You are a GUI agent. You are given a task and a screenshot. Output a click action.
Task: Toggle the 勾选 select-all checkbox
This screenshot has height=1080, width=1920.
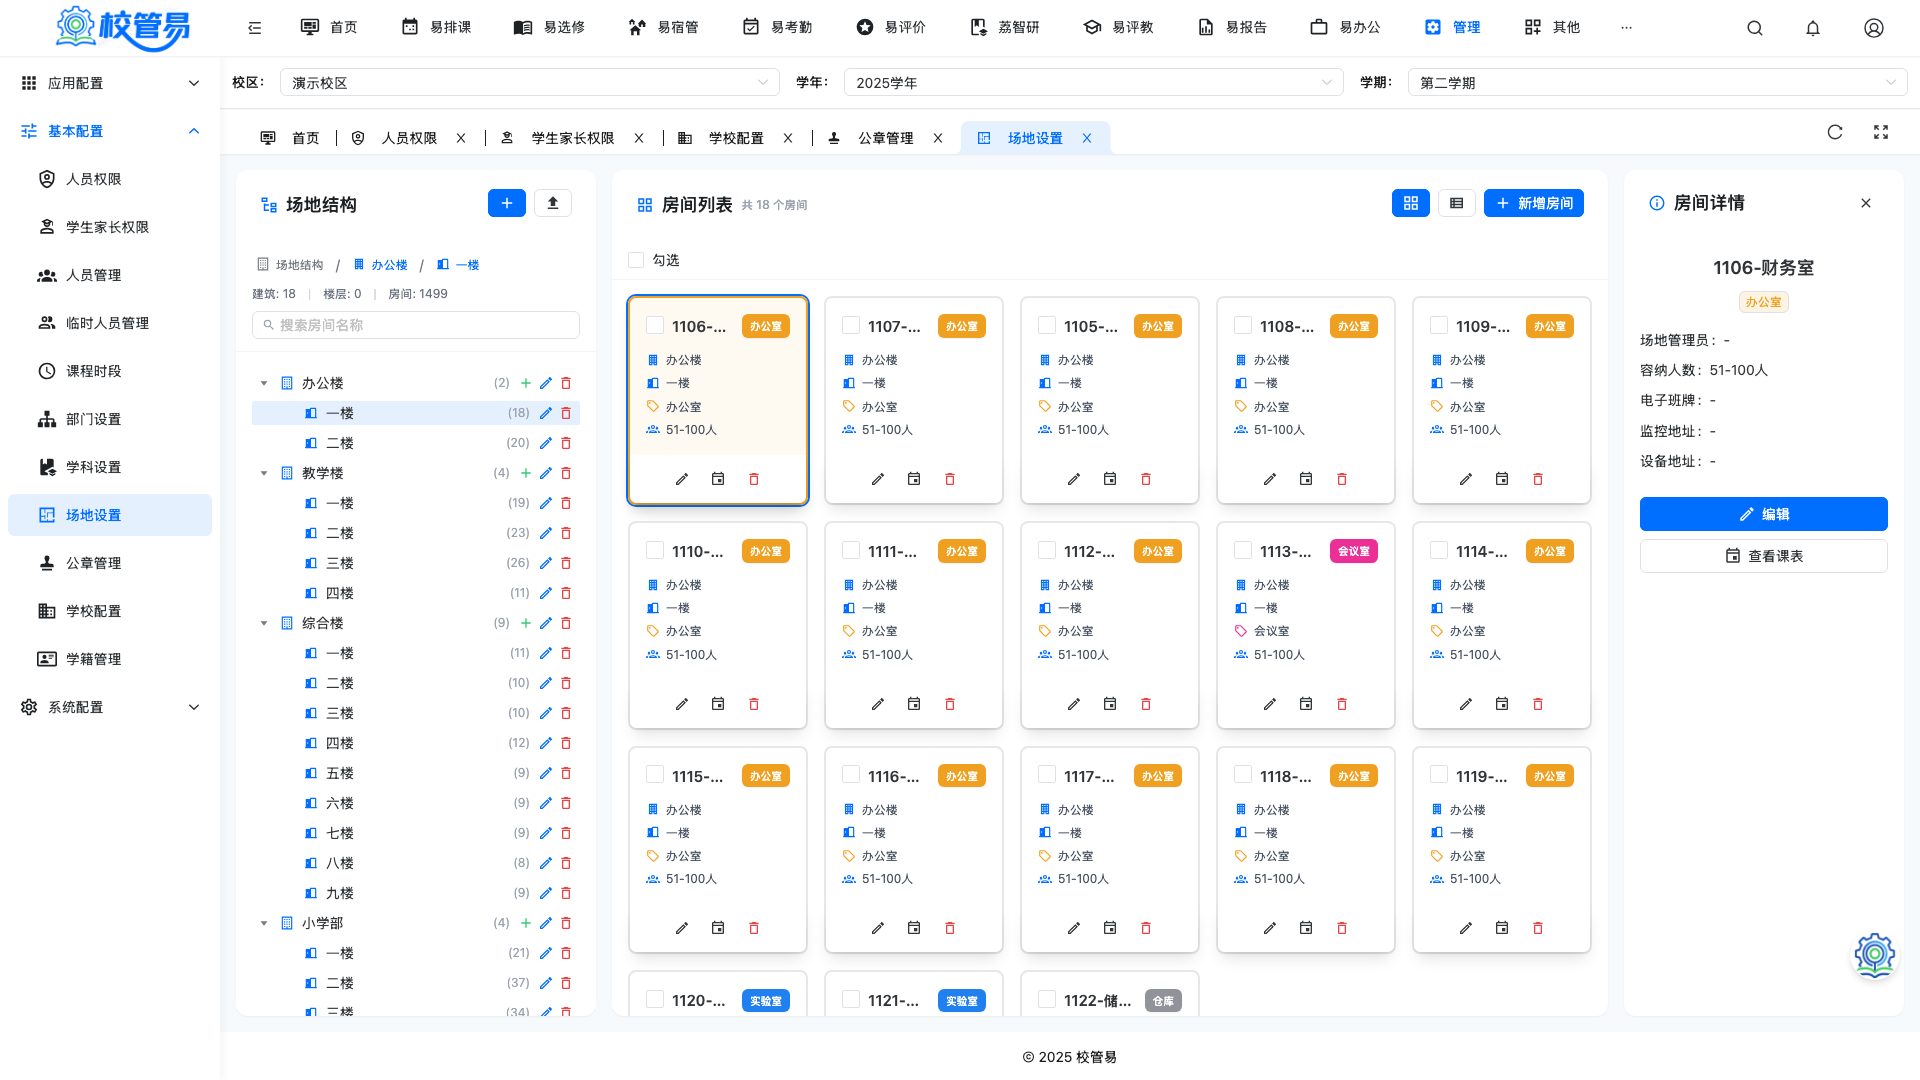click(x=636, y=260)
